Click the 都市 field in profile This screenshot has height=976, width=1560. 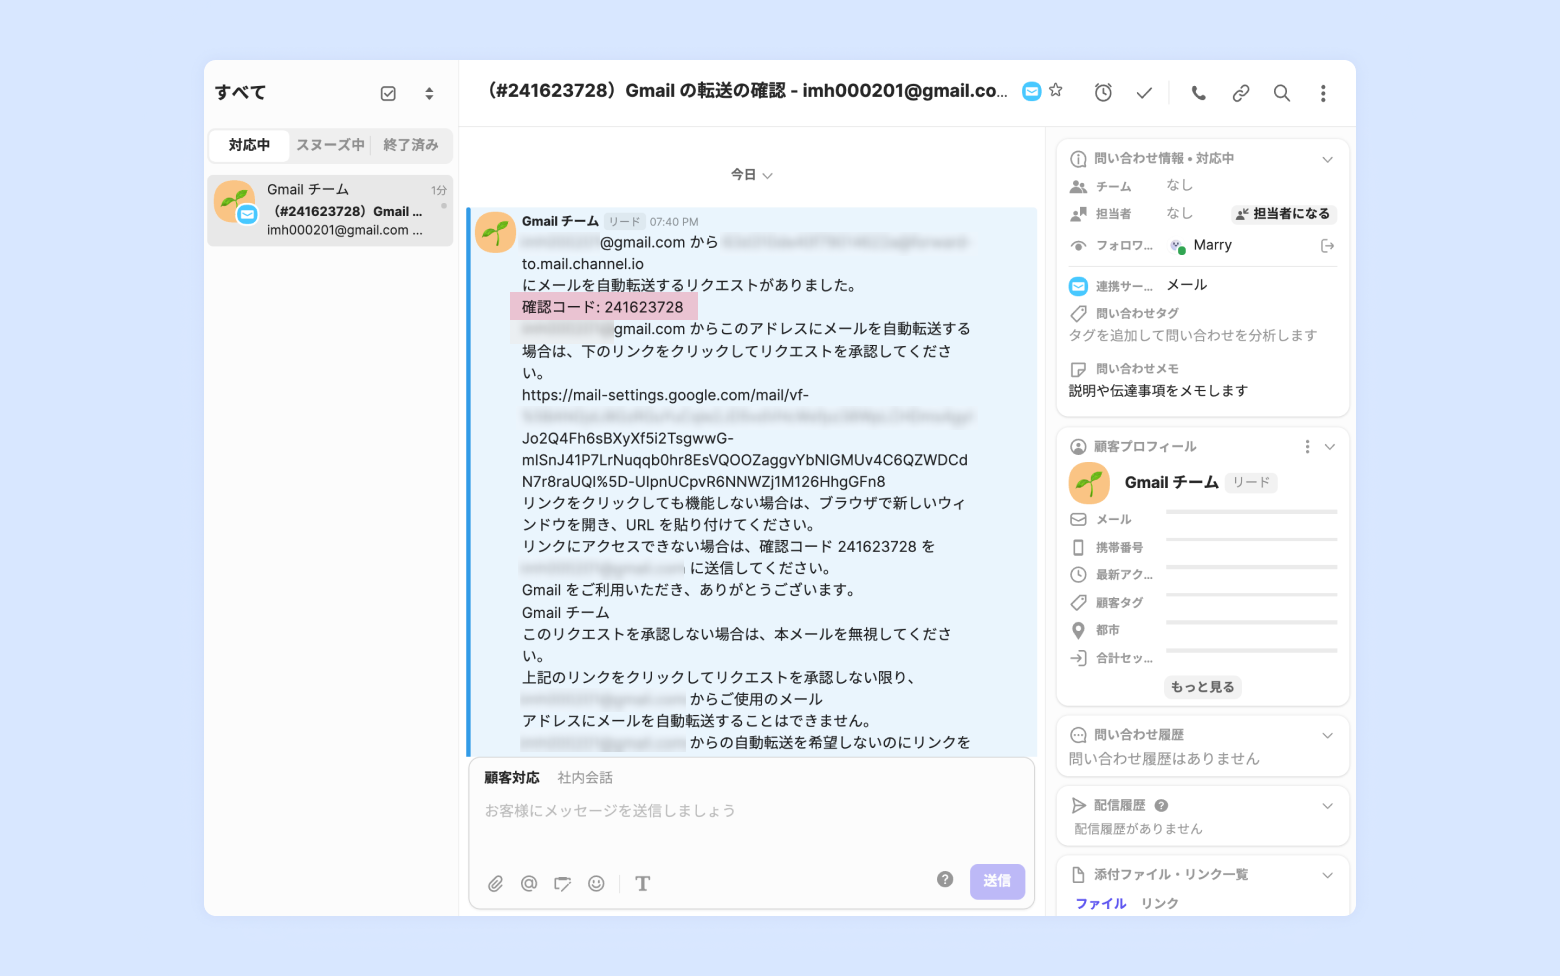point(1203,631)
